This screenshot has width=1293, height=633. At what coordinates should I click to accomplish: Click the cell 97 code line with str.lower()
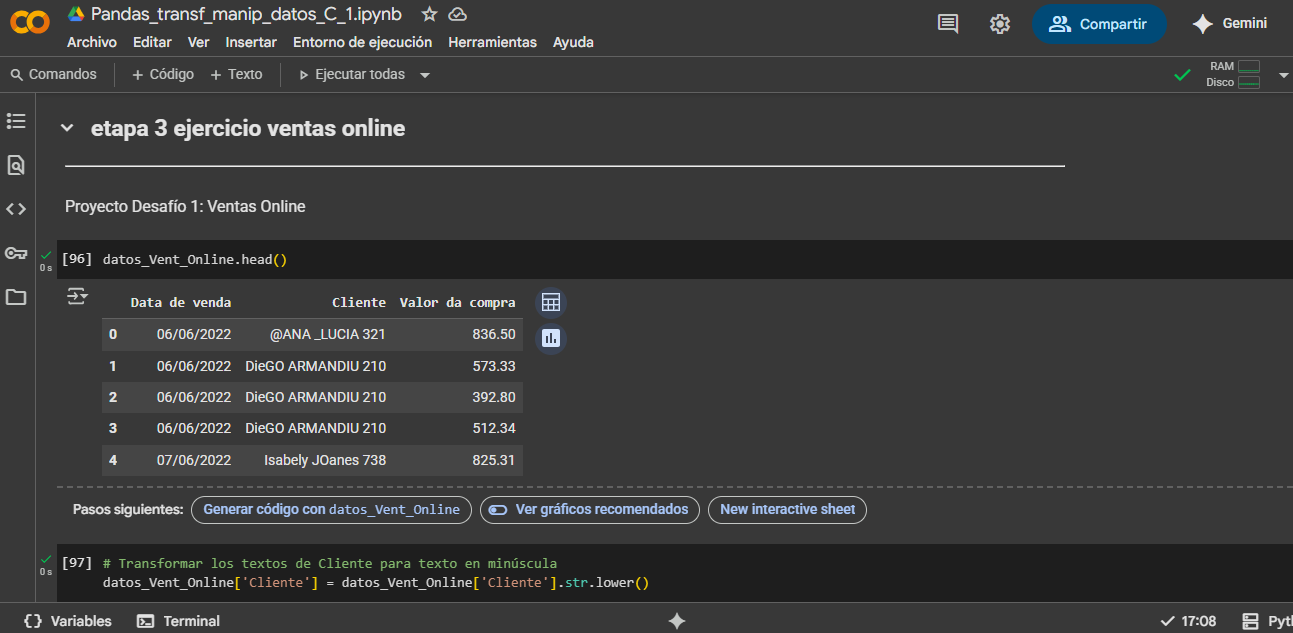point(376,582)
